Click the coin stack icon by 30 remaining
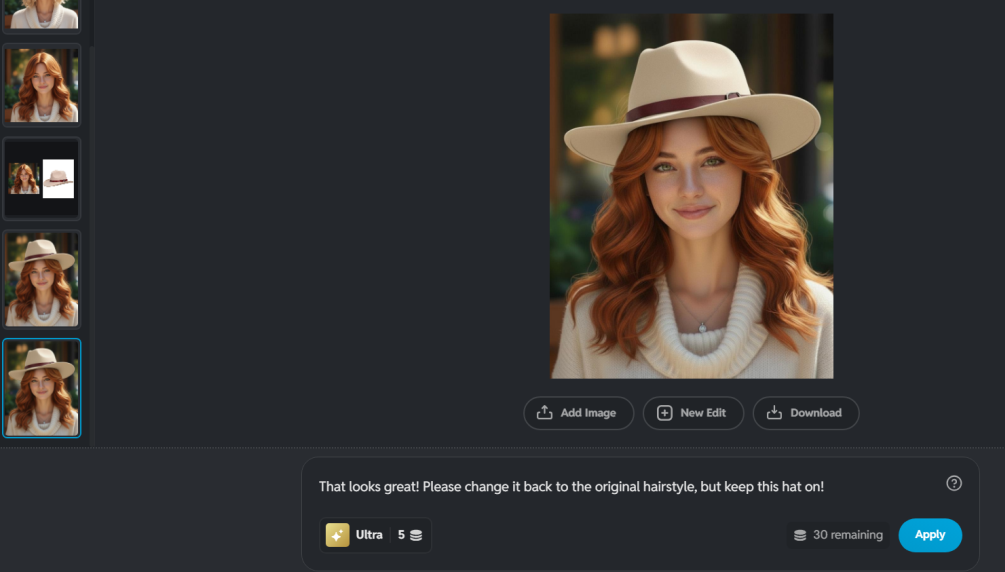Viewport: 1005px width, 572px height. [x=800, y=535]
